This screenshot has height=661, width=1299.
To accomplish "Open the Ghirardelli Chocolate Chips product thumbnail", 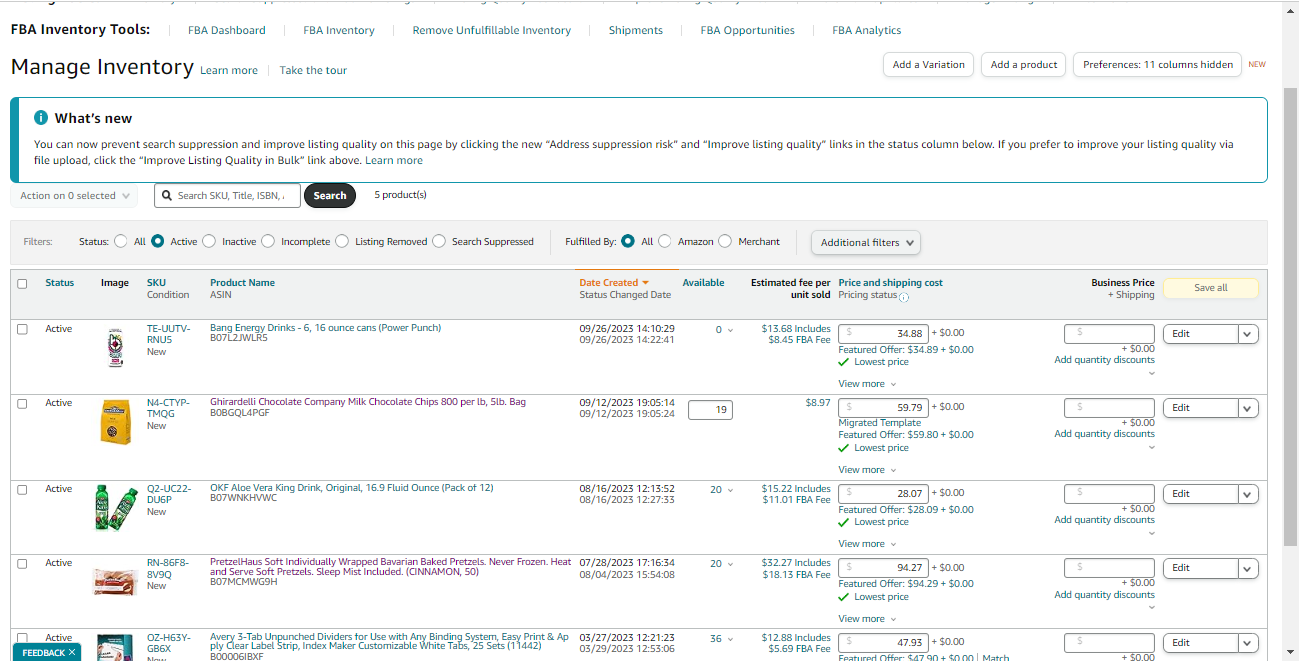I will [x=116, y=421].
